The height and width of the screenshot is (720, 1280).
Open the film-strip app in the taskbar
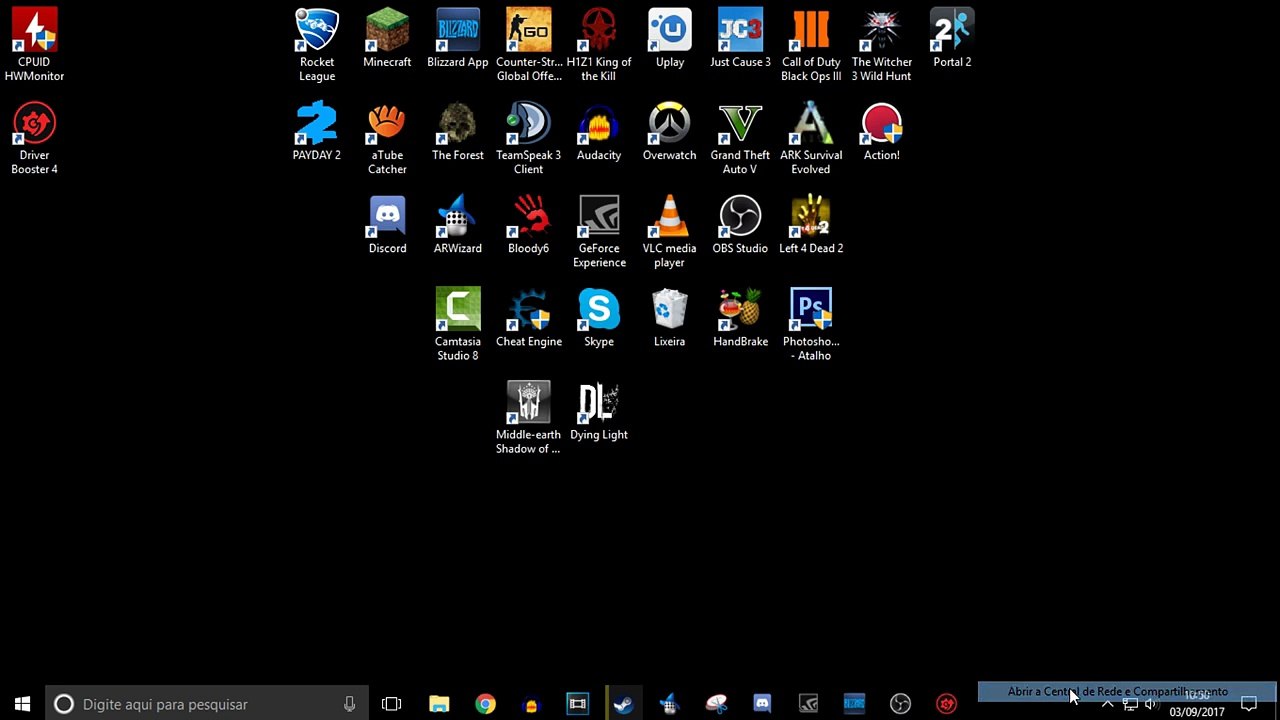[577, 704]
